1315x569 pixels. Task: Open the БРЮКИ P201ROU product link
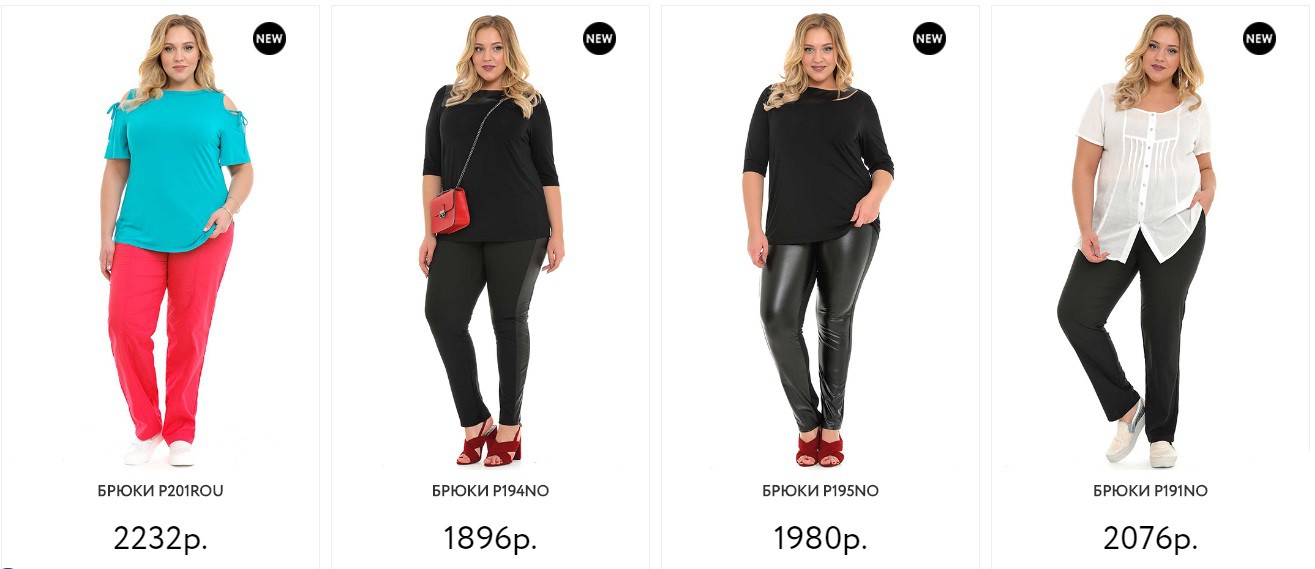click(160, 491)
